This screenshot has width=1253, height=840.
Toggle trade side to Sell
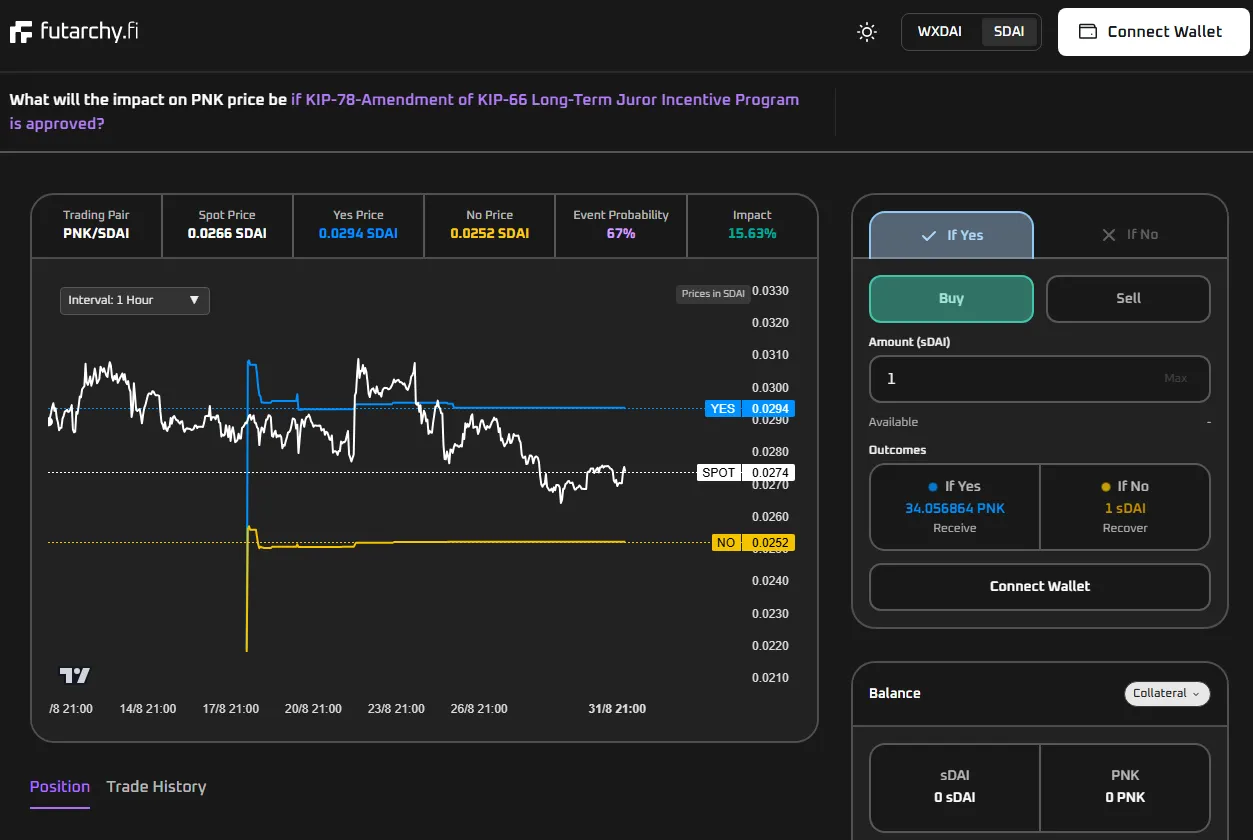pyautogui.click(x=1128, y=299)
